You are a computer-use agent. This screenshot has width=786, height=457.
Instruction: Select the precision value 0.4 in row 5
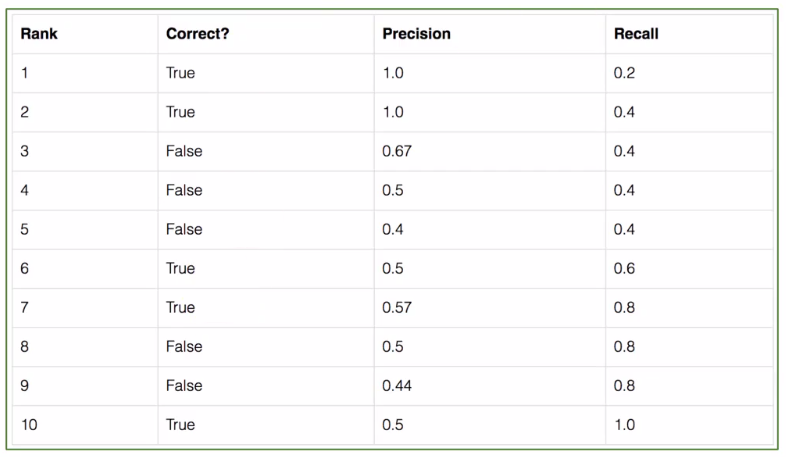[393, 229]
